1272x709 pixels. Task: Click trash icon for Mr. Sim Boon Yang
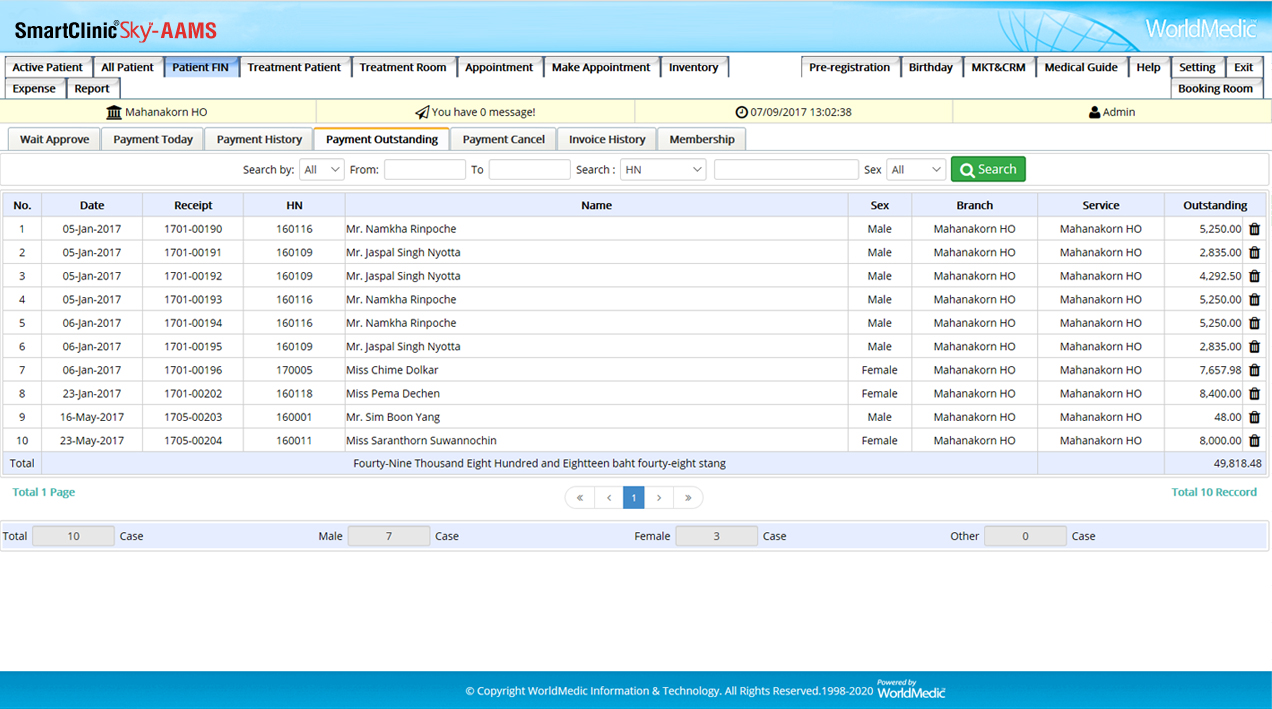[x=1254, y=417]
